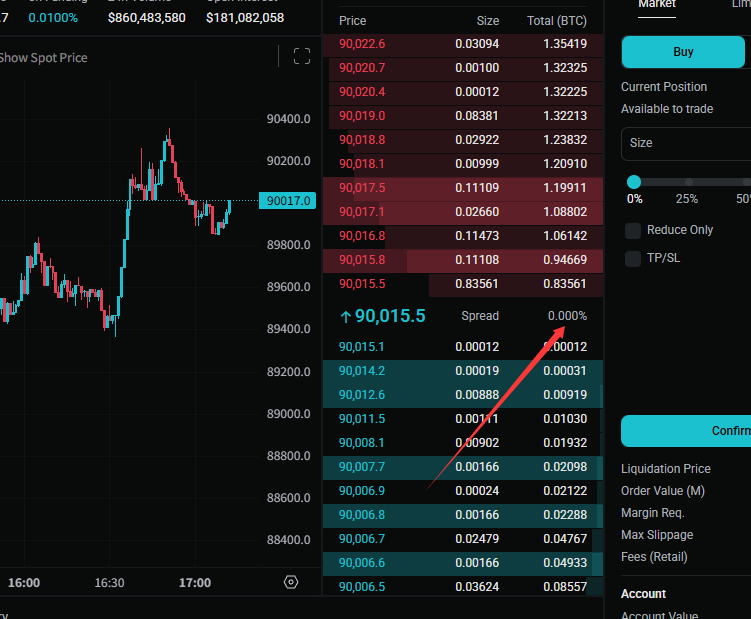This screenshot has height=619, width=751.
Task: Toggle the Show Spot Price option
Action: (x=43, y=58)
